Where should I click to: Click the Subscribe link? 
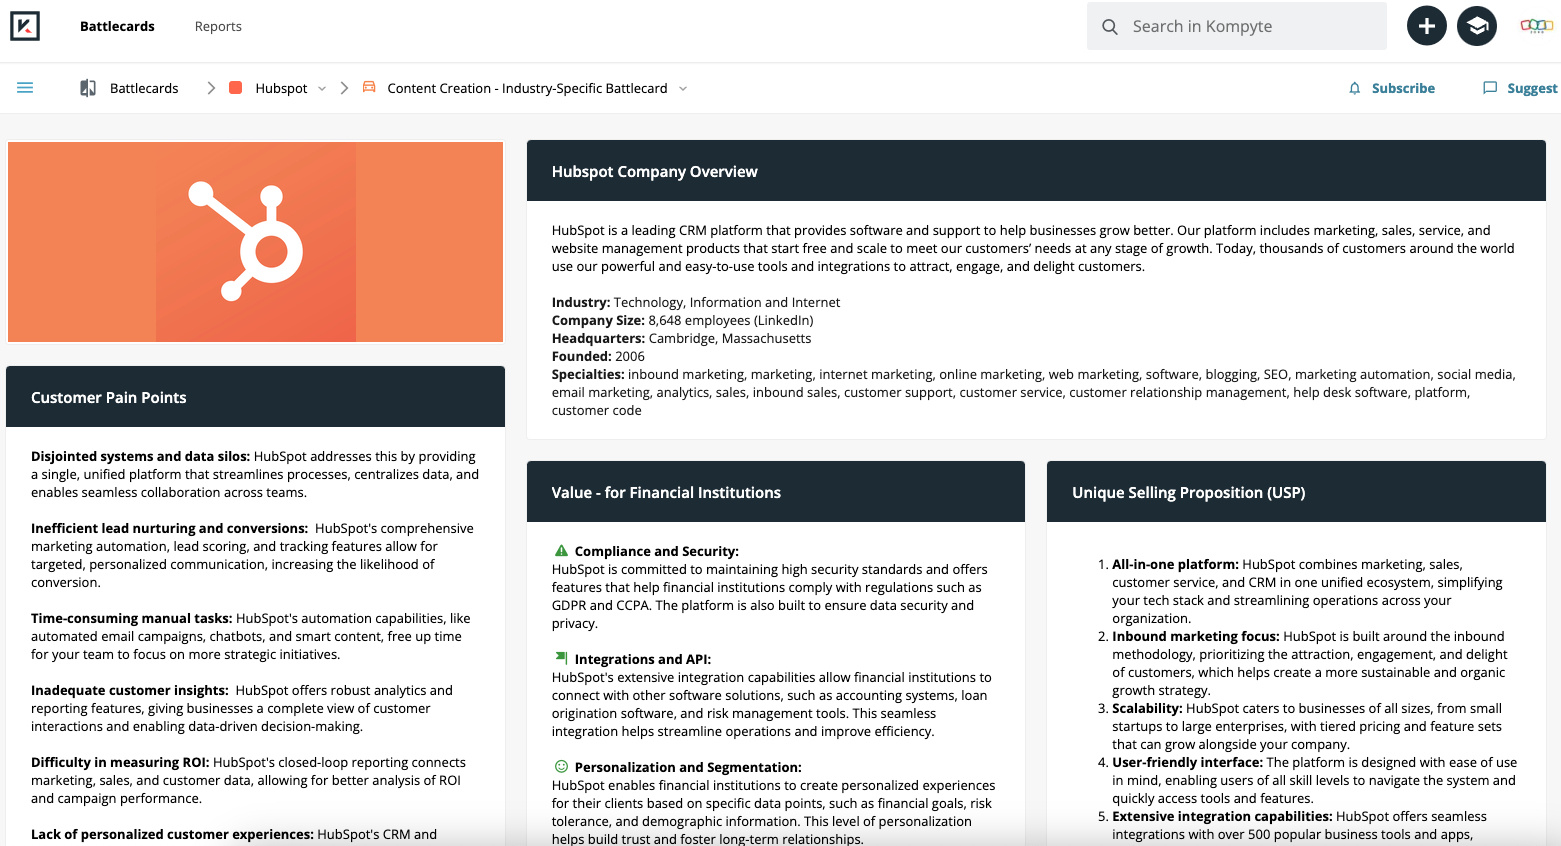click(1403, 88)
